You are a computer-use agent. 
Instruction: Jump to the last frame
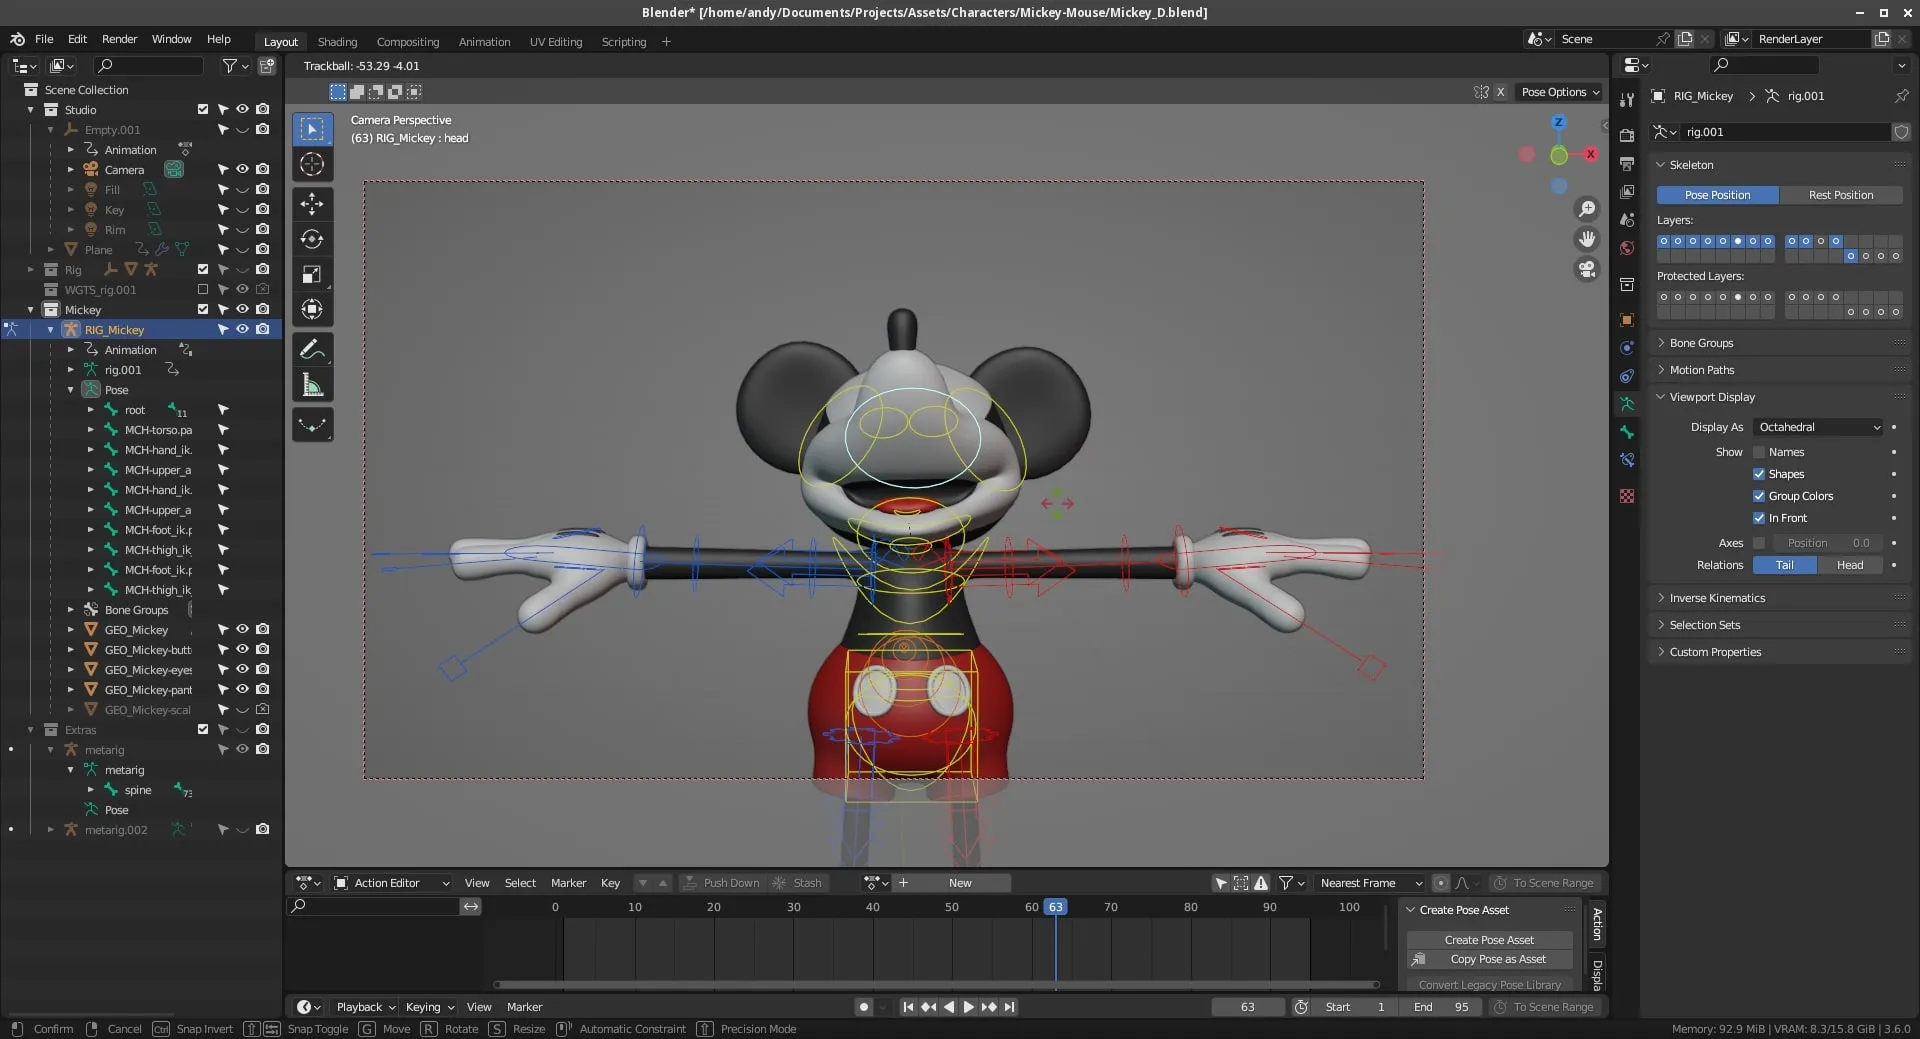tap(1009, 1007)
